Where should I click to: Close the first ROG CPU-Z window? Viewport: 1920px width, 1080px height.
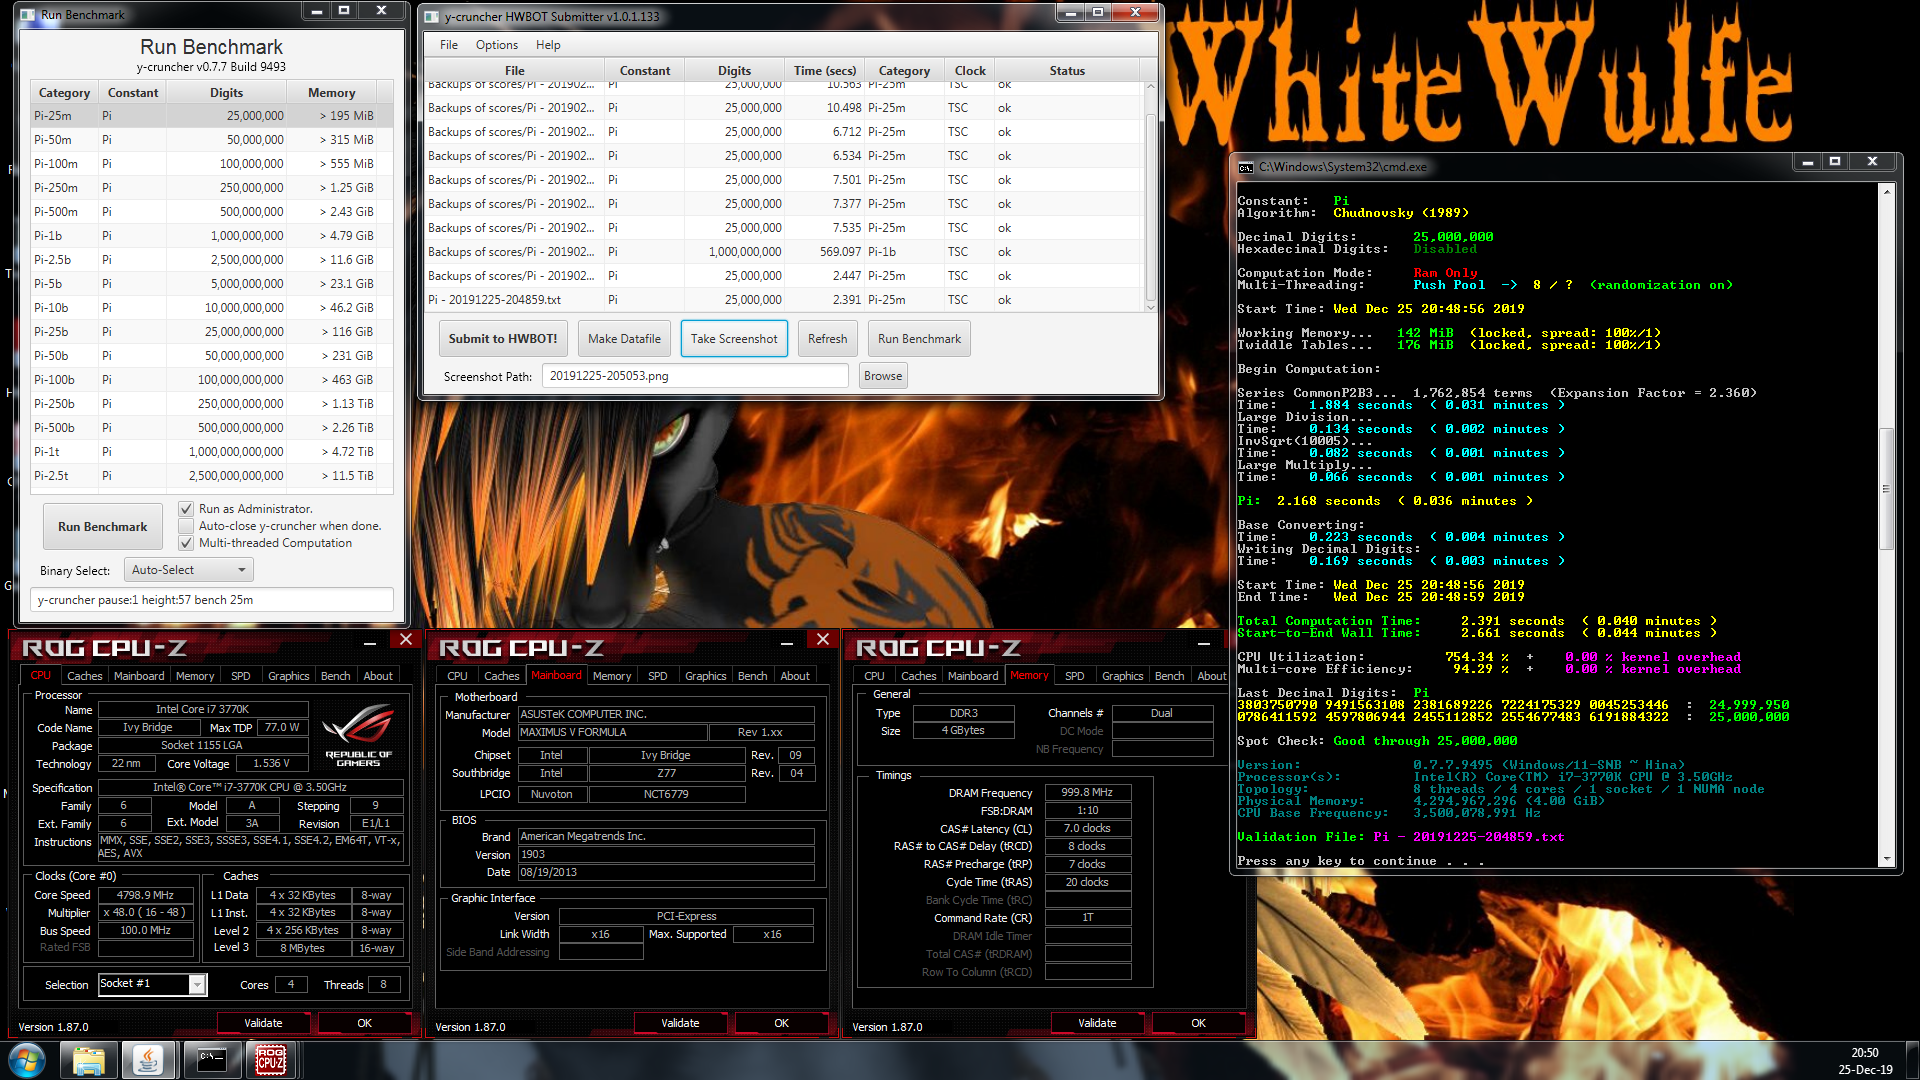405,640
